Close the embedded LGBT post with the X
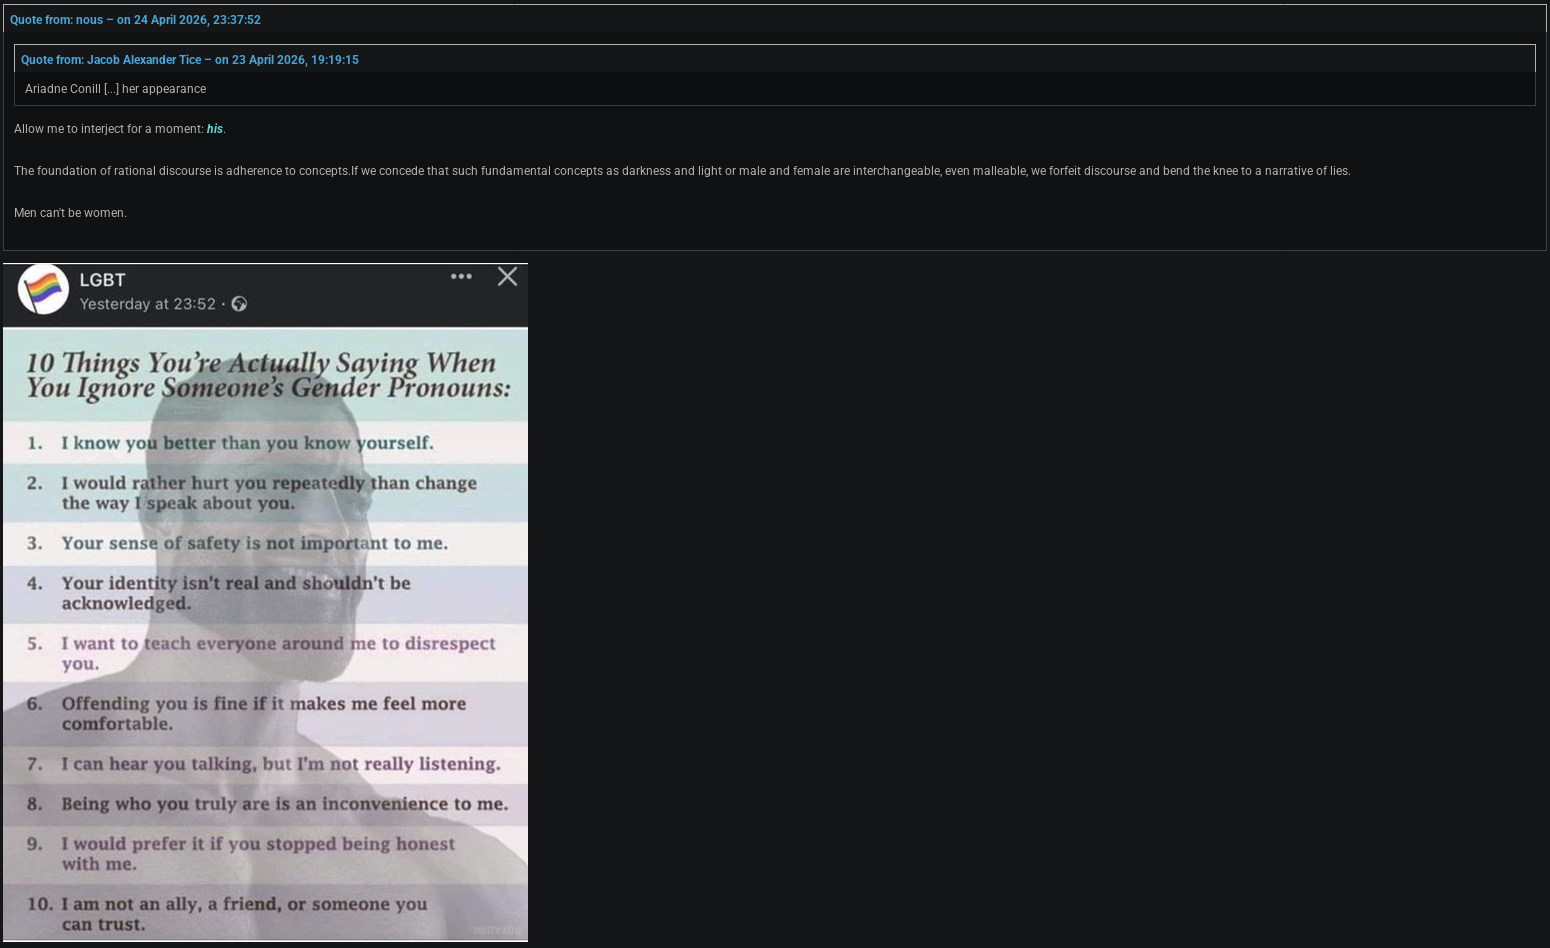The image size is (1550, 948). 507,276
